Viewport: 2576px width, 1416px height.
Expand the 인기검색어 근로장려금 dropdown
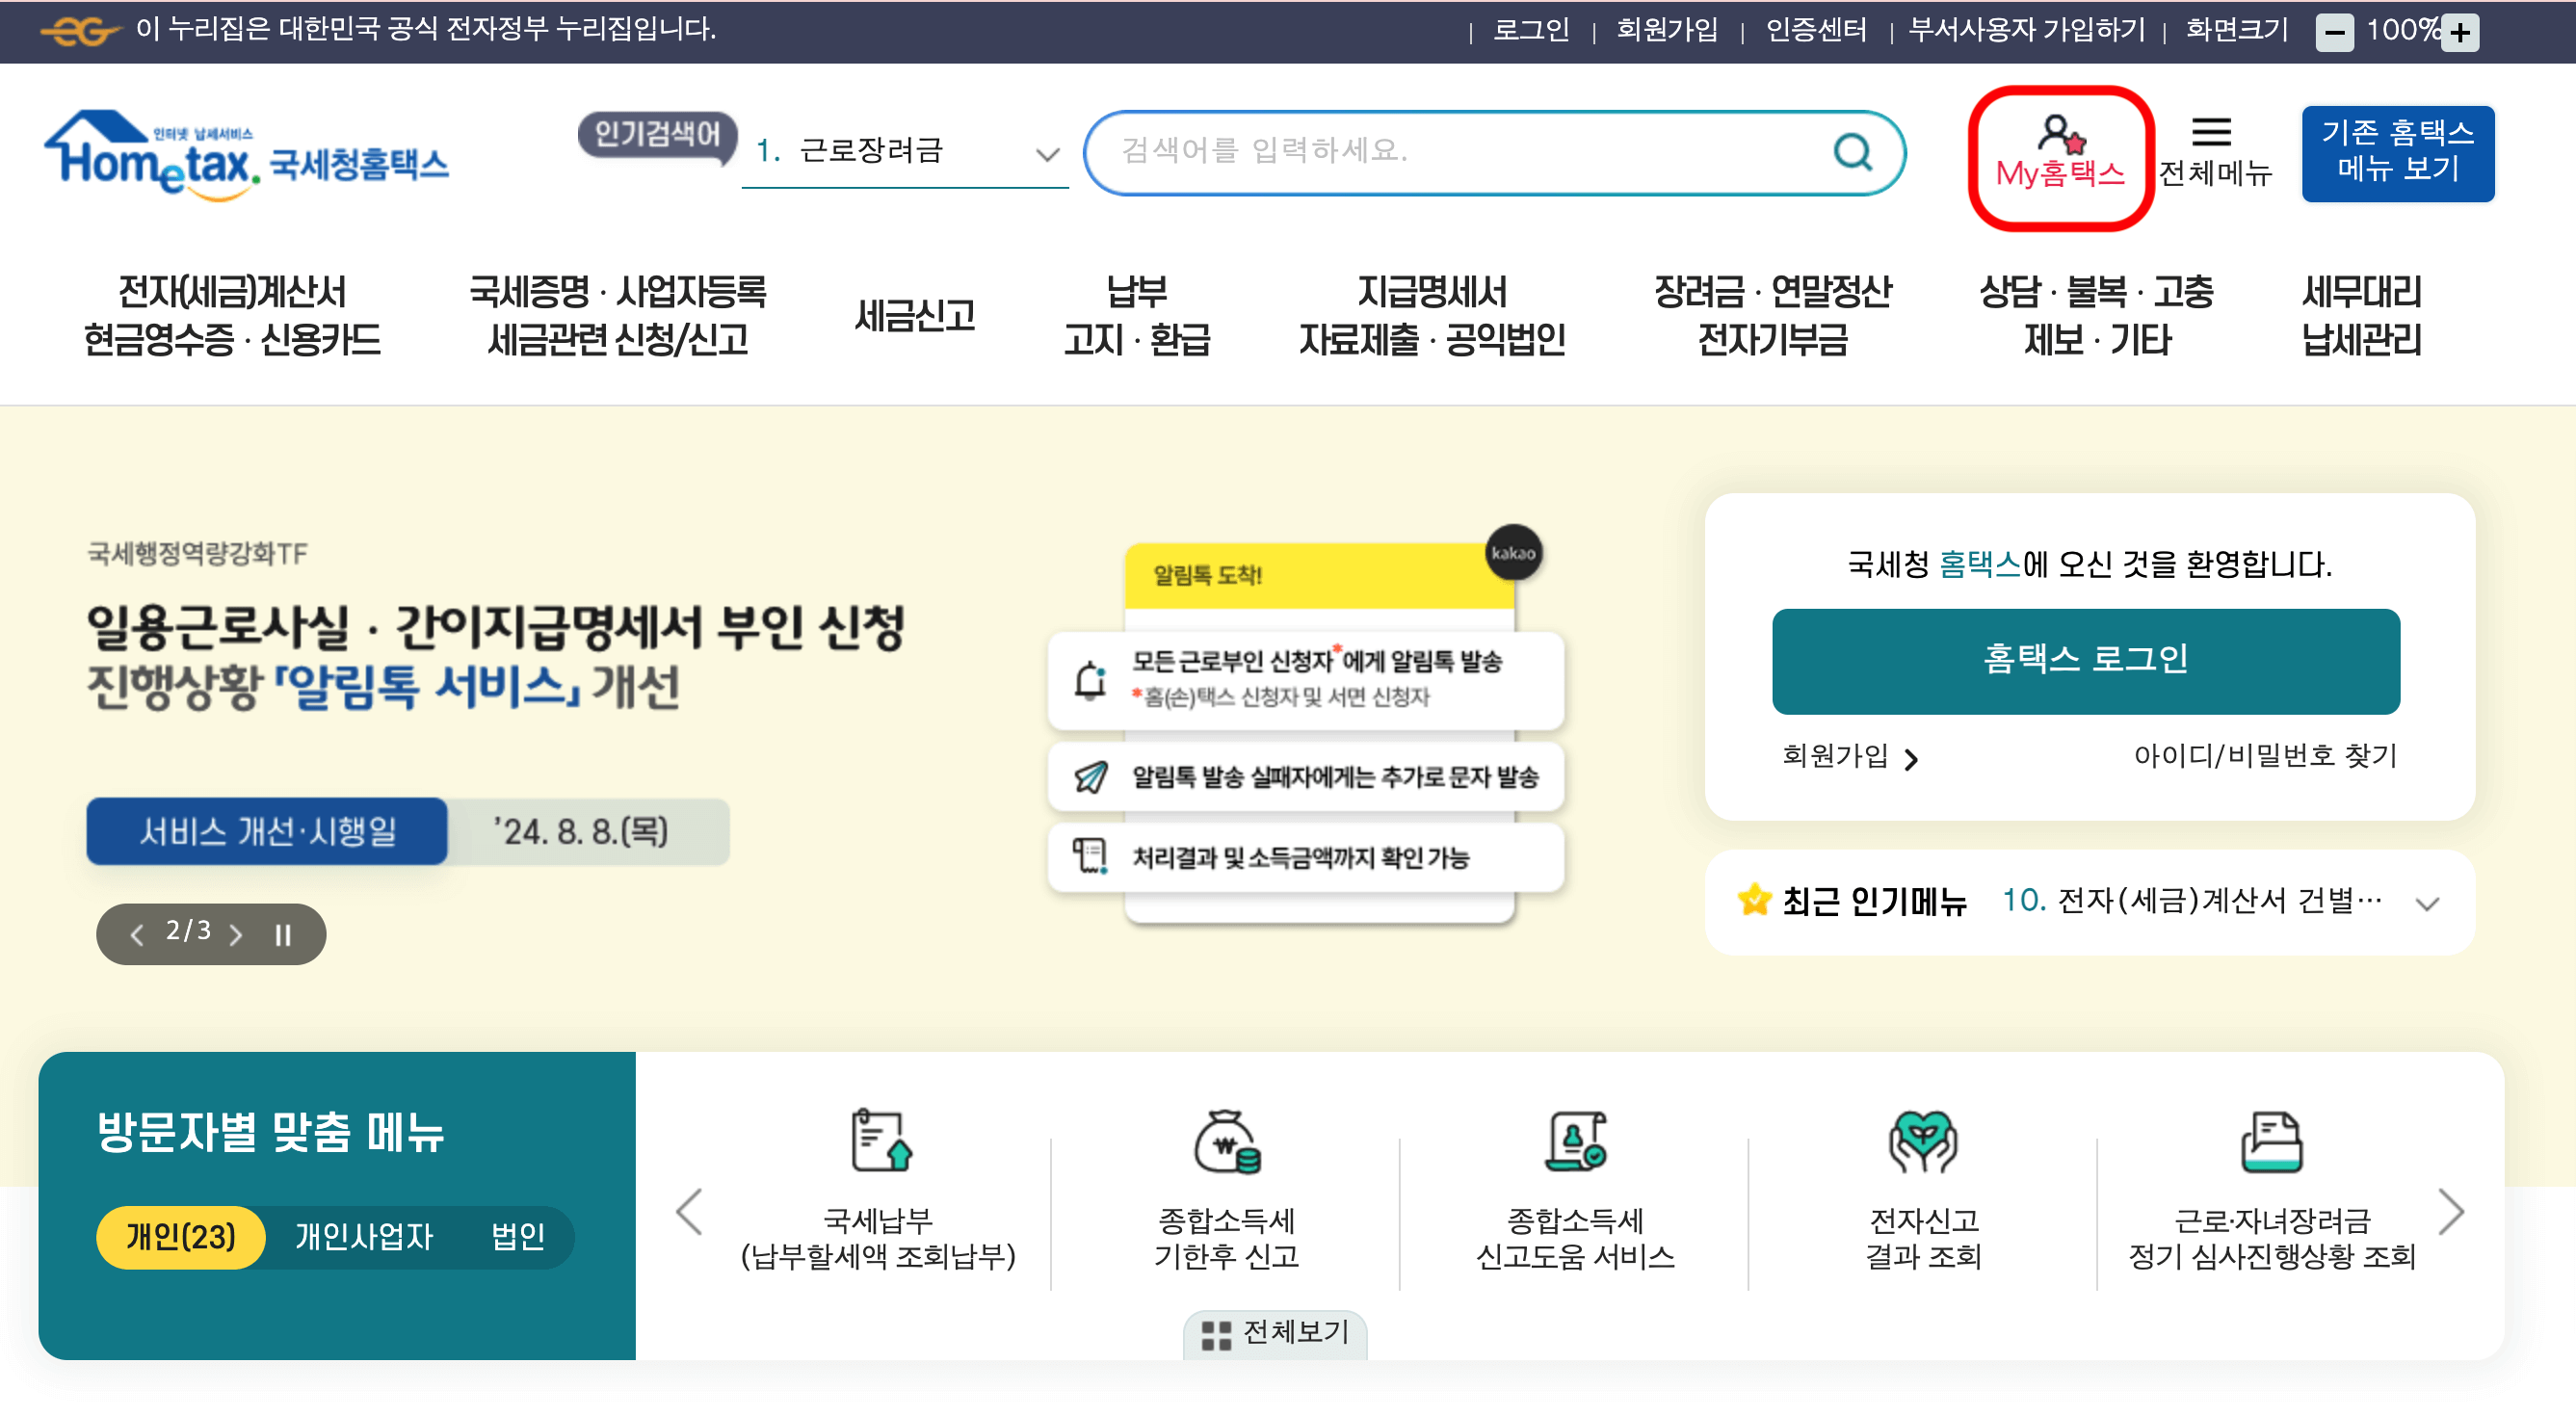1046,154
